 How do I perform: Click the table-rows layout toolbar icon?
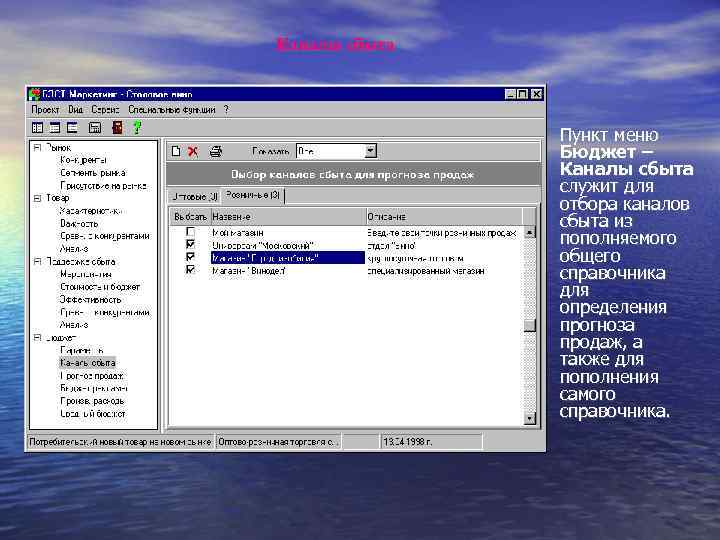(55, 128)
